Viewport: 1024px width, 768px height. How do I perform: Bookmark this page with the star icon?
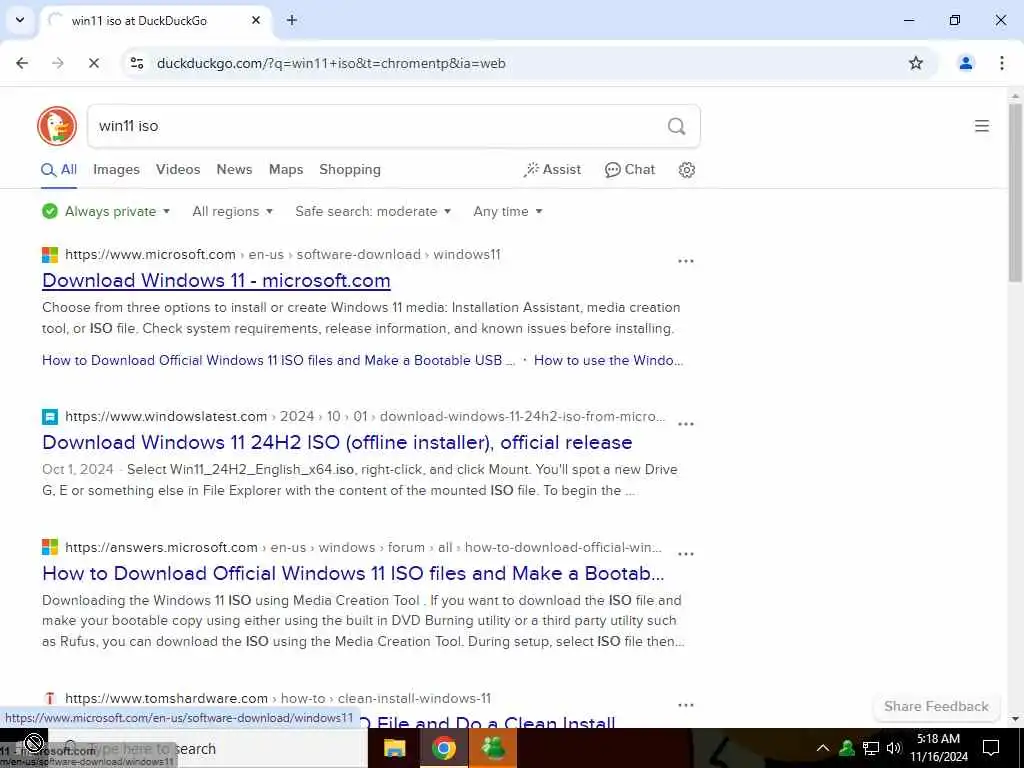click(x=916, y=63)
